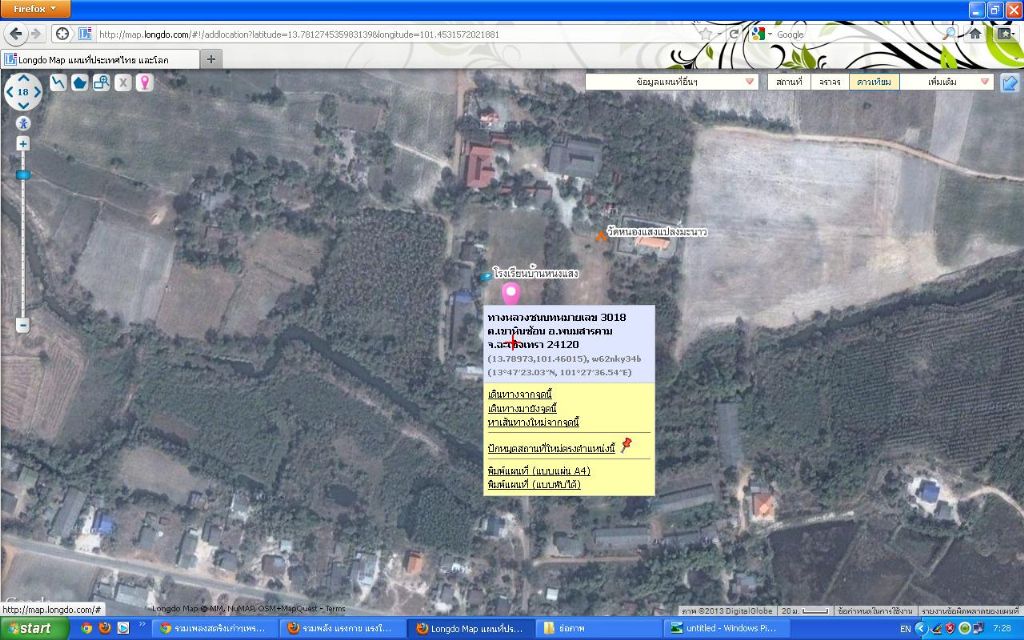Switch to สถานที่ places map mode
This screenshot has width=1024, height=640.
coord(789,82)
